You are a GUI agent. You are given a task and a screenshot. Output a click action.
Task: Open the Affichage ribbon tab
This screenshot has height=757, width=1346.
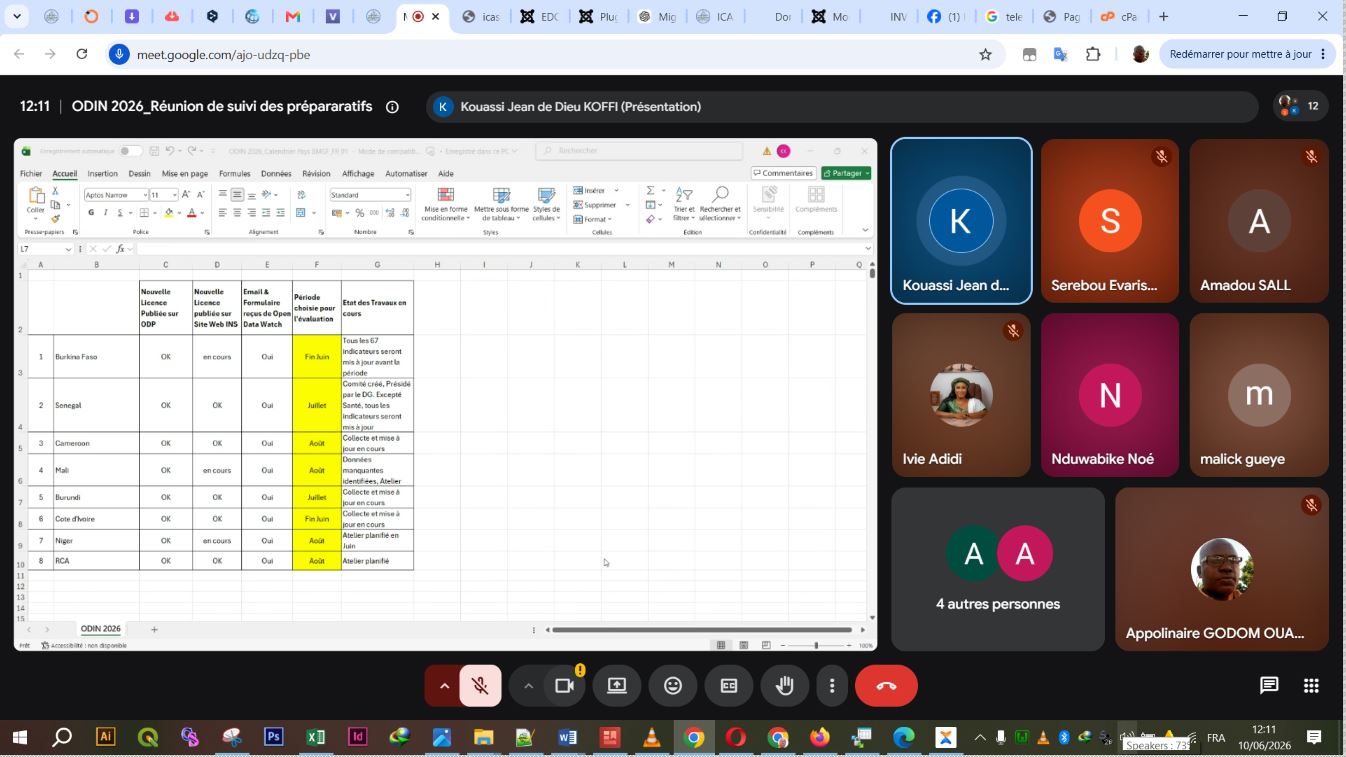358,174
